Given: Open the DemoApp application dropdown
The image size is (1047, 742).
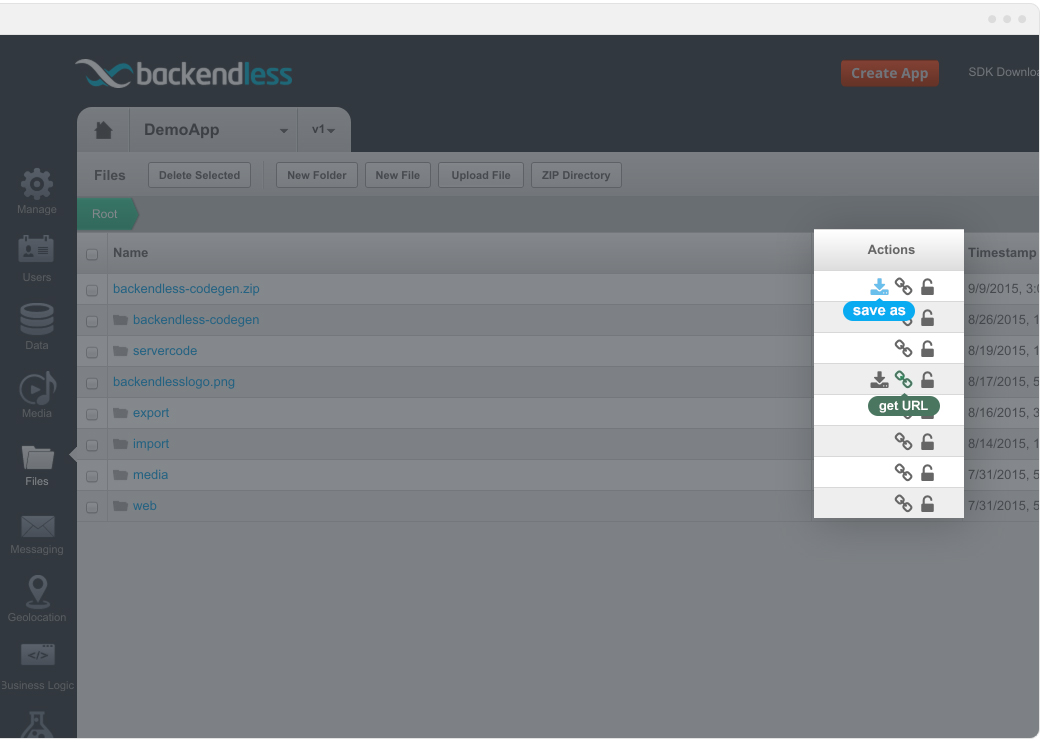Looking at the screenshot, I should (x=214, y=130).
